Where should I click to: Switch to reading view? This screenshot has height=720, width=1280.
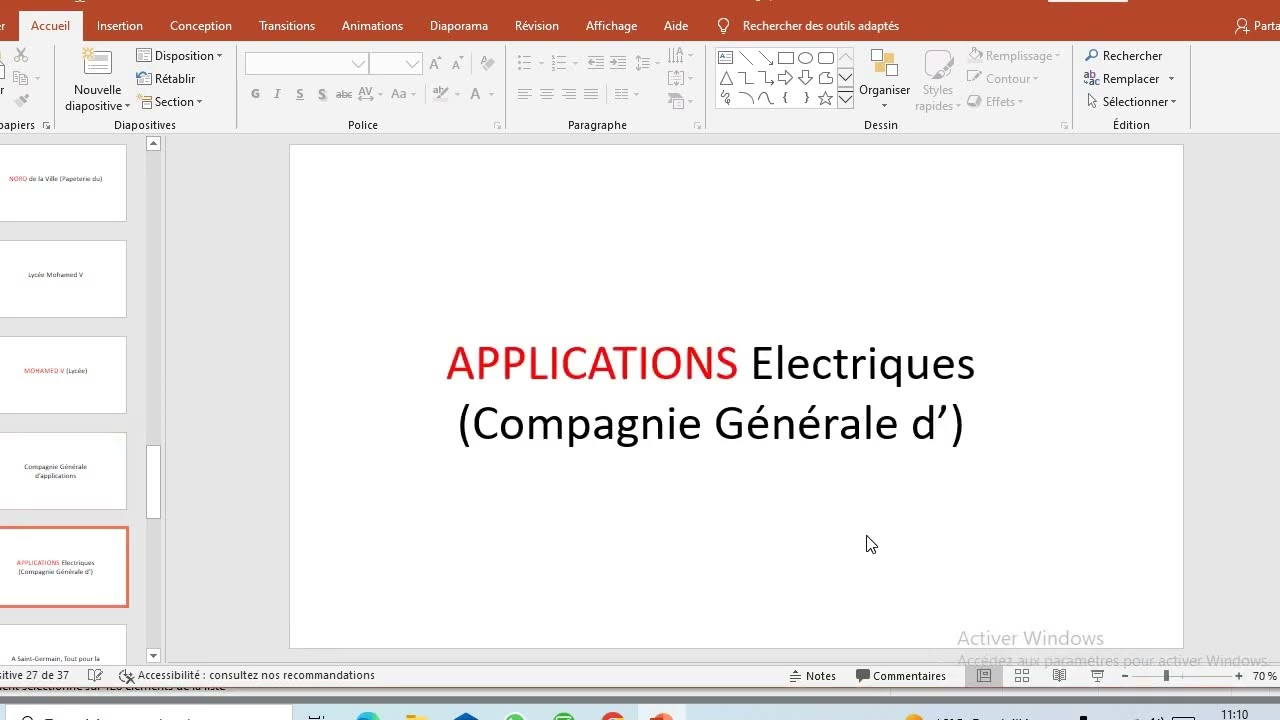(1060, 676)
